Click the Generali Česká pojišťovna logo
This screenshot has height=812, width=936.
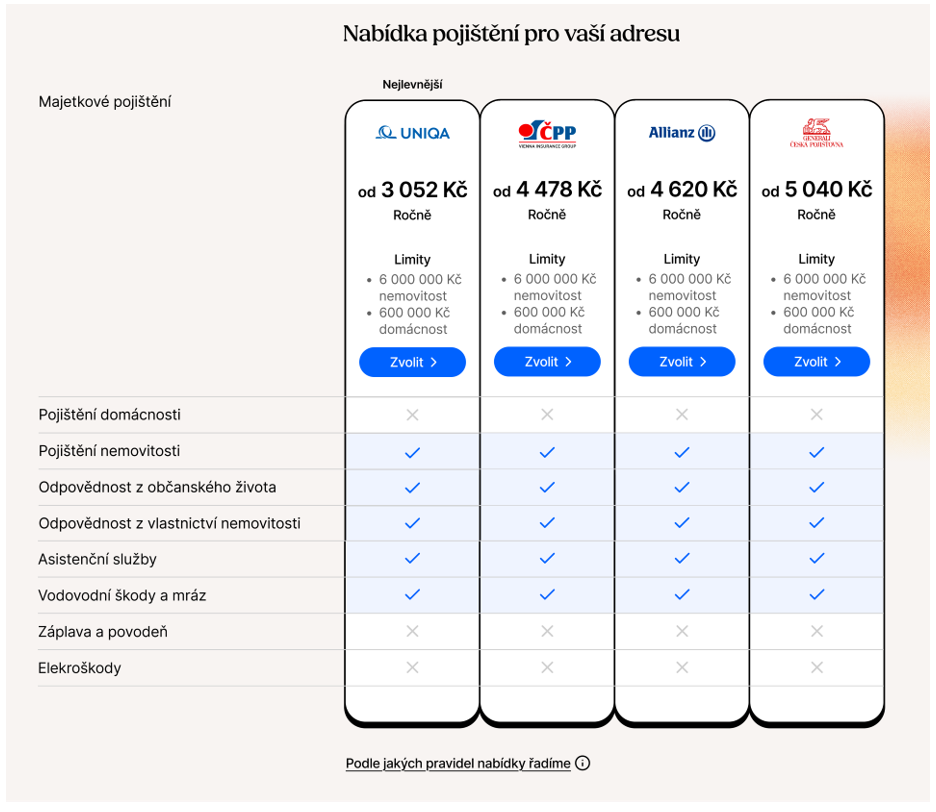tap(816, 133)
